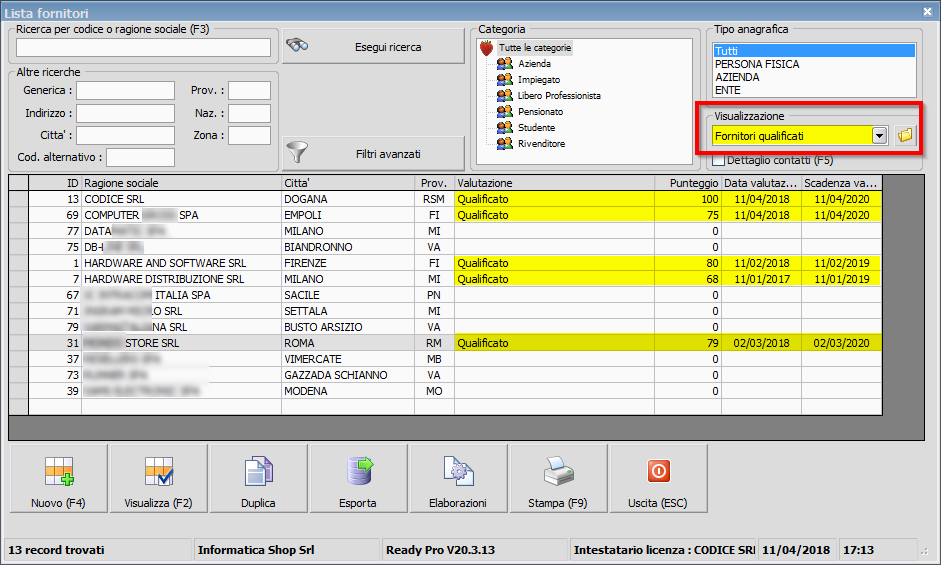Exit using the Uscita (ESC) button
This screenshot has width=941, height=565.
coord(658,479)
